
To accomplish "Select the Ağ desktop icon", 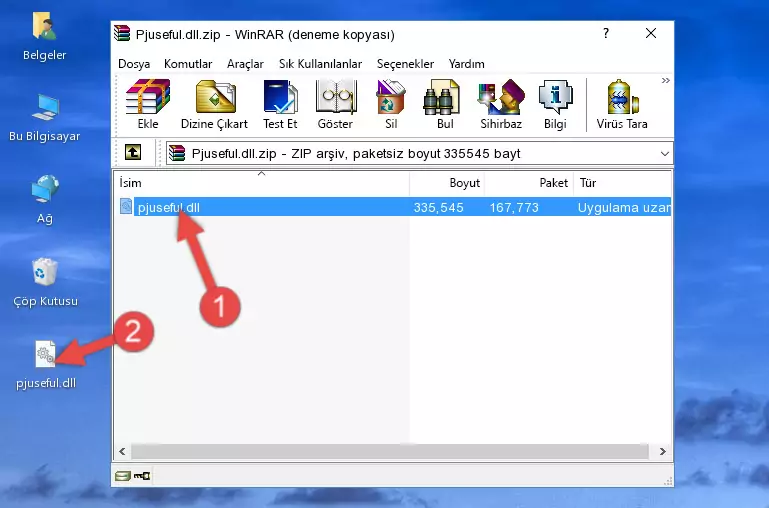I will pyautogui.click(x=45, y=200).
